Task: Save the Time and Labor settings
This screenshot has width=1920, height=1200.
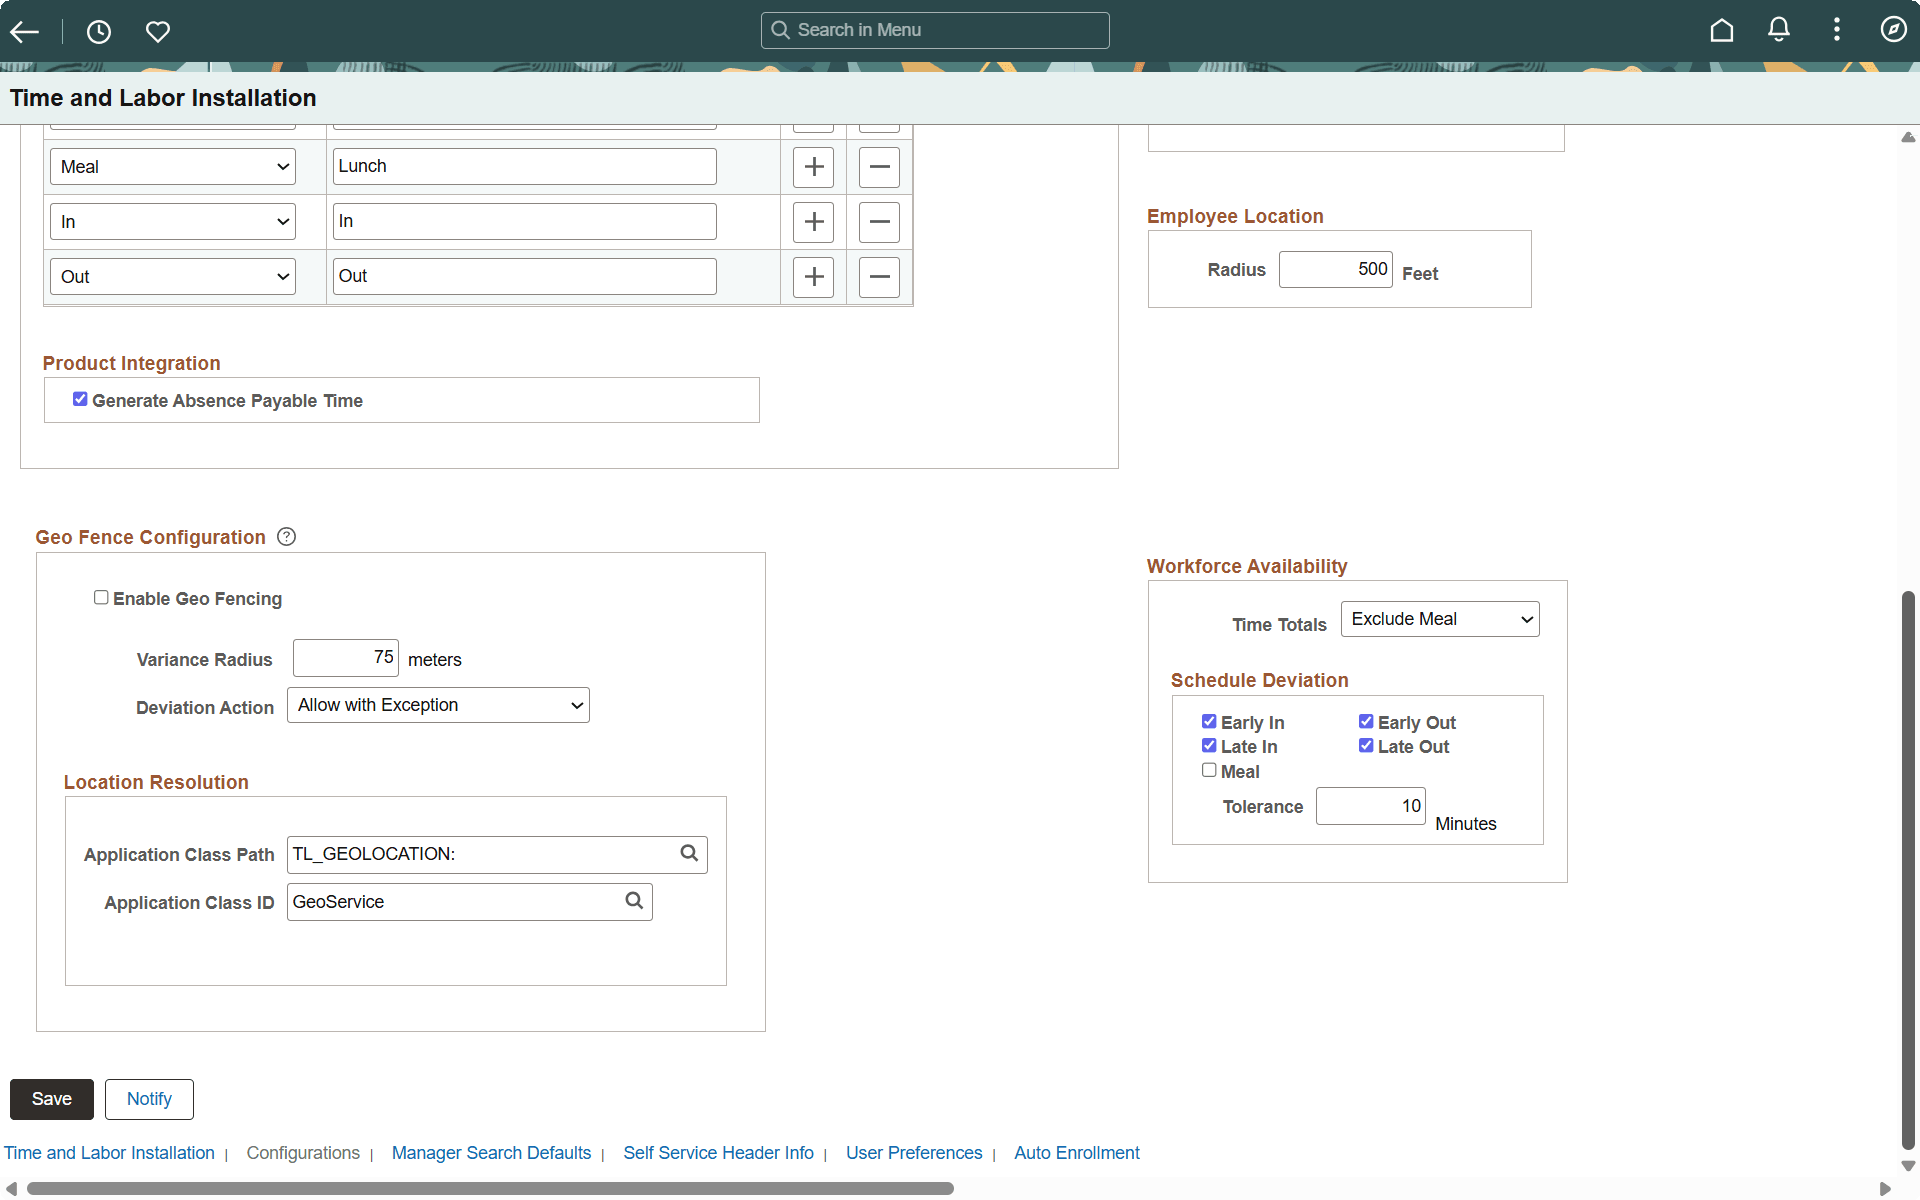Action: (x=51, y=1098)
